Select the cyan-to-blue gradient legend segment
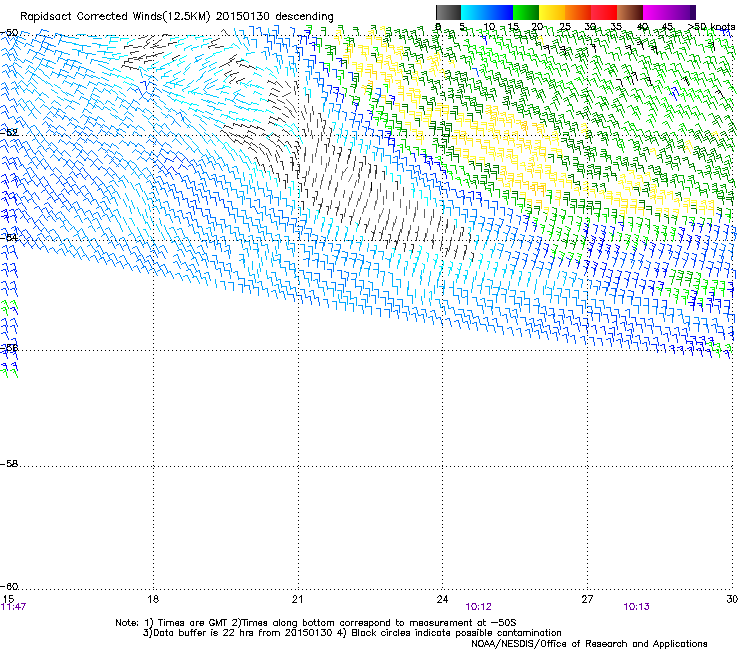Screen dimensions: 740x650 point(487,12)
